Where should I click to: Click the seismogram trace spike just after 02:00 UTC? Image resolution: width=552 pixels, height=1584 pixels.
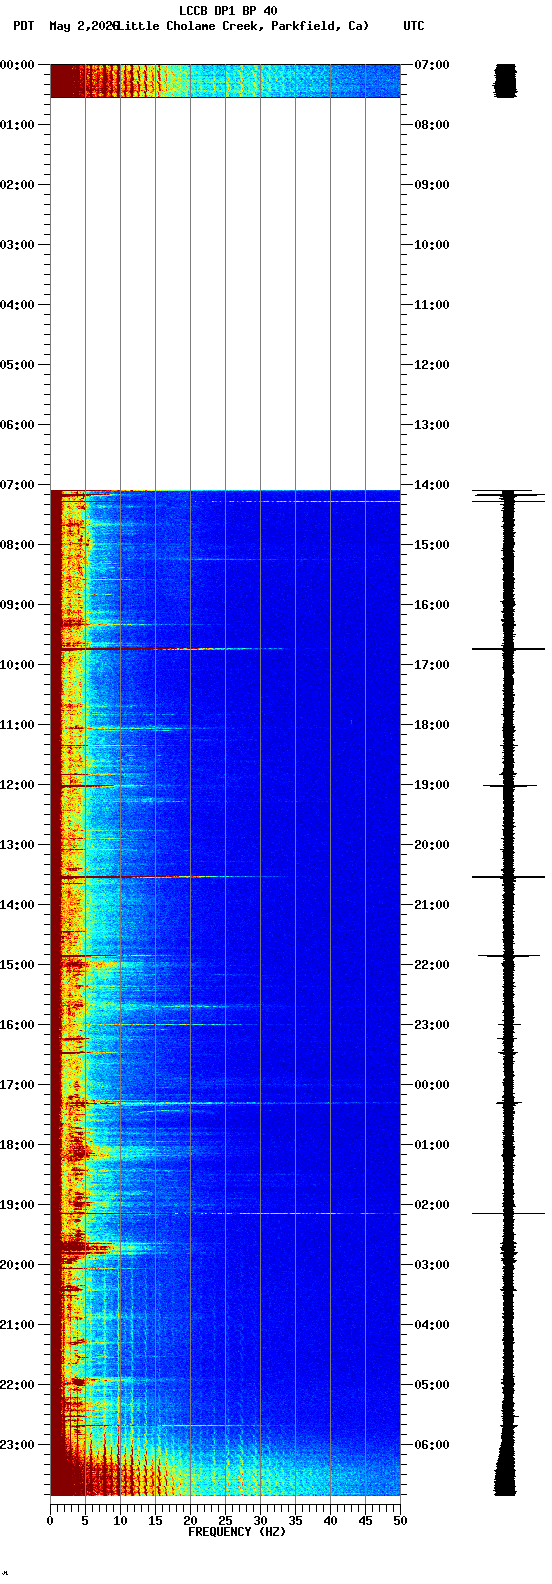[508, 1213]
